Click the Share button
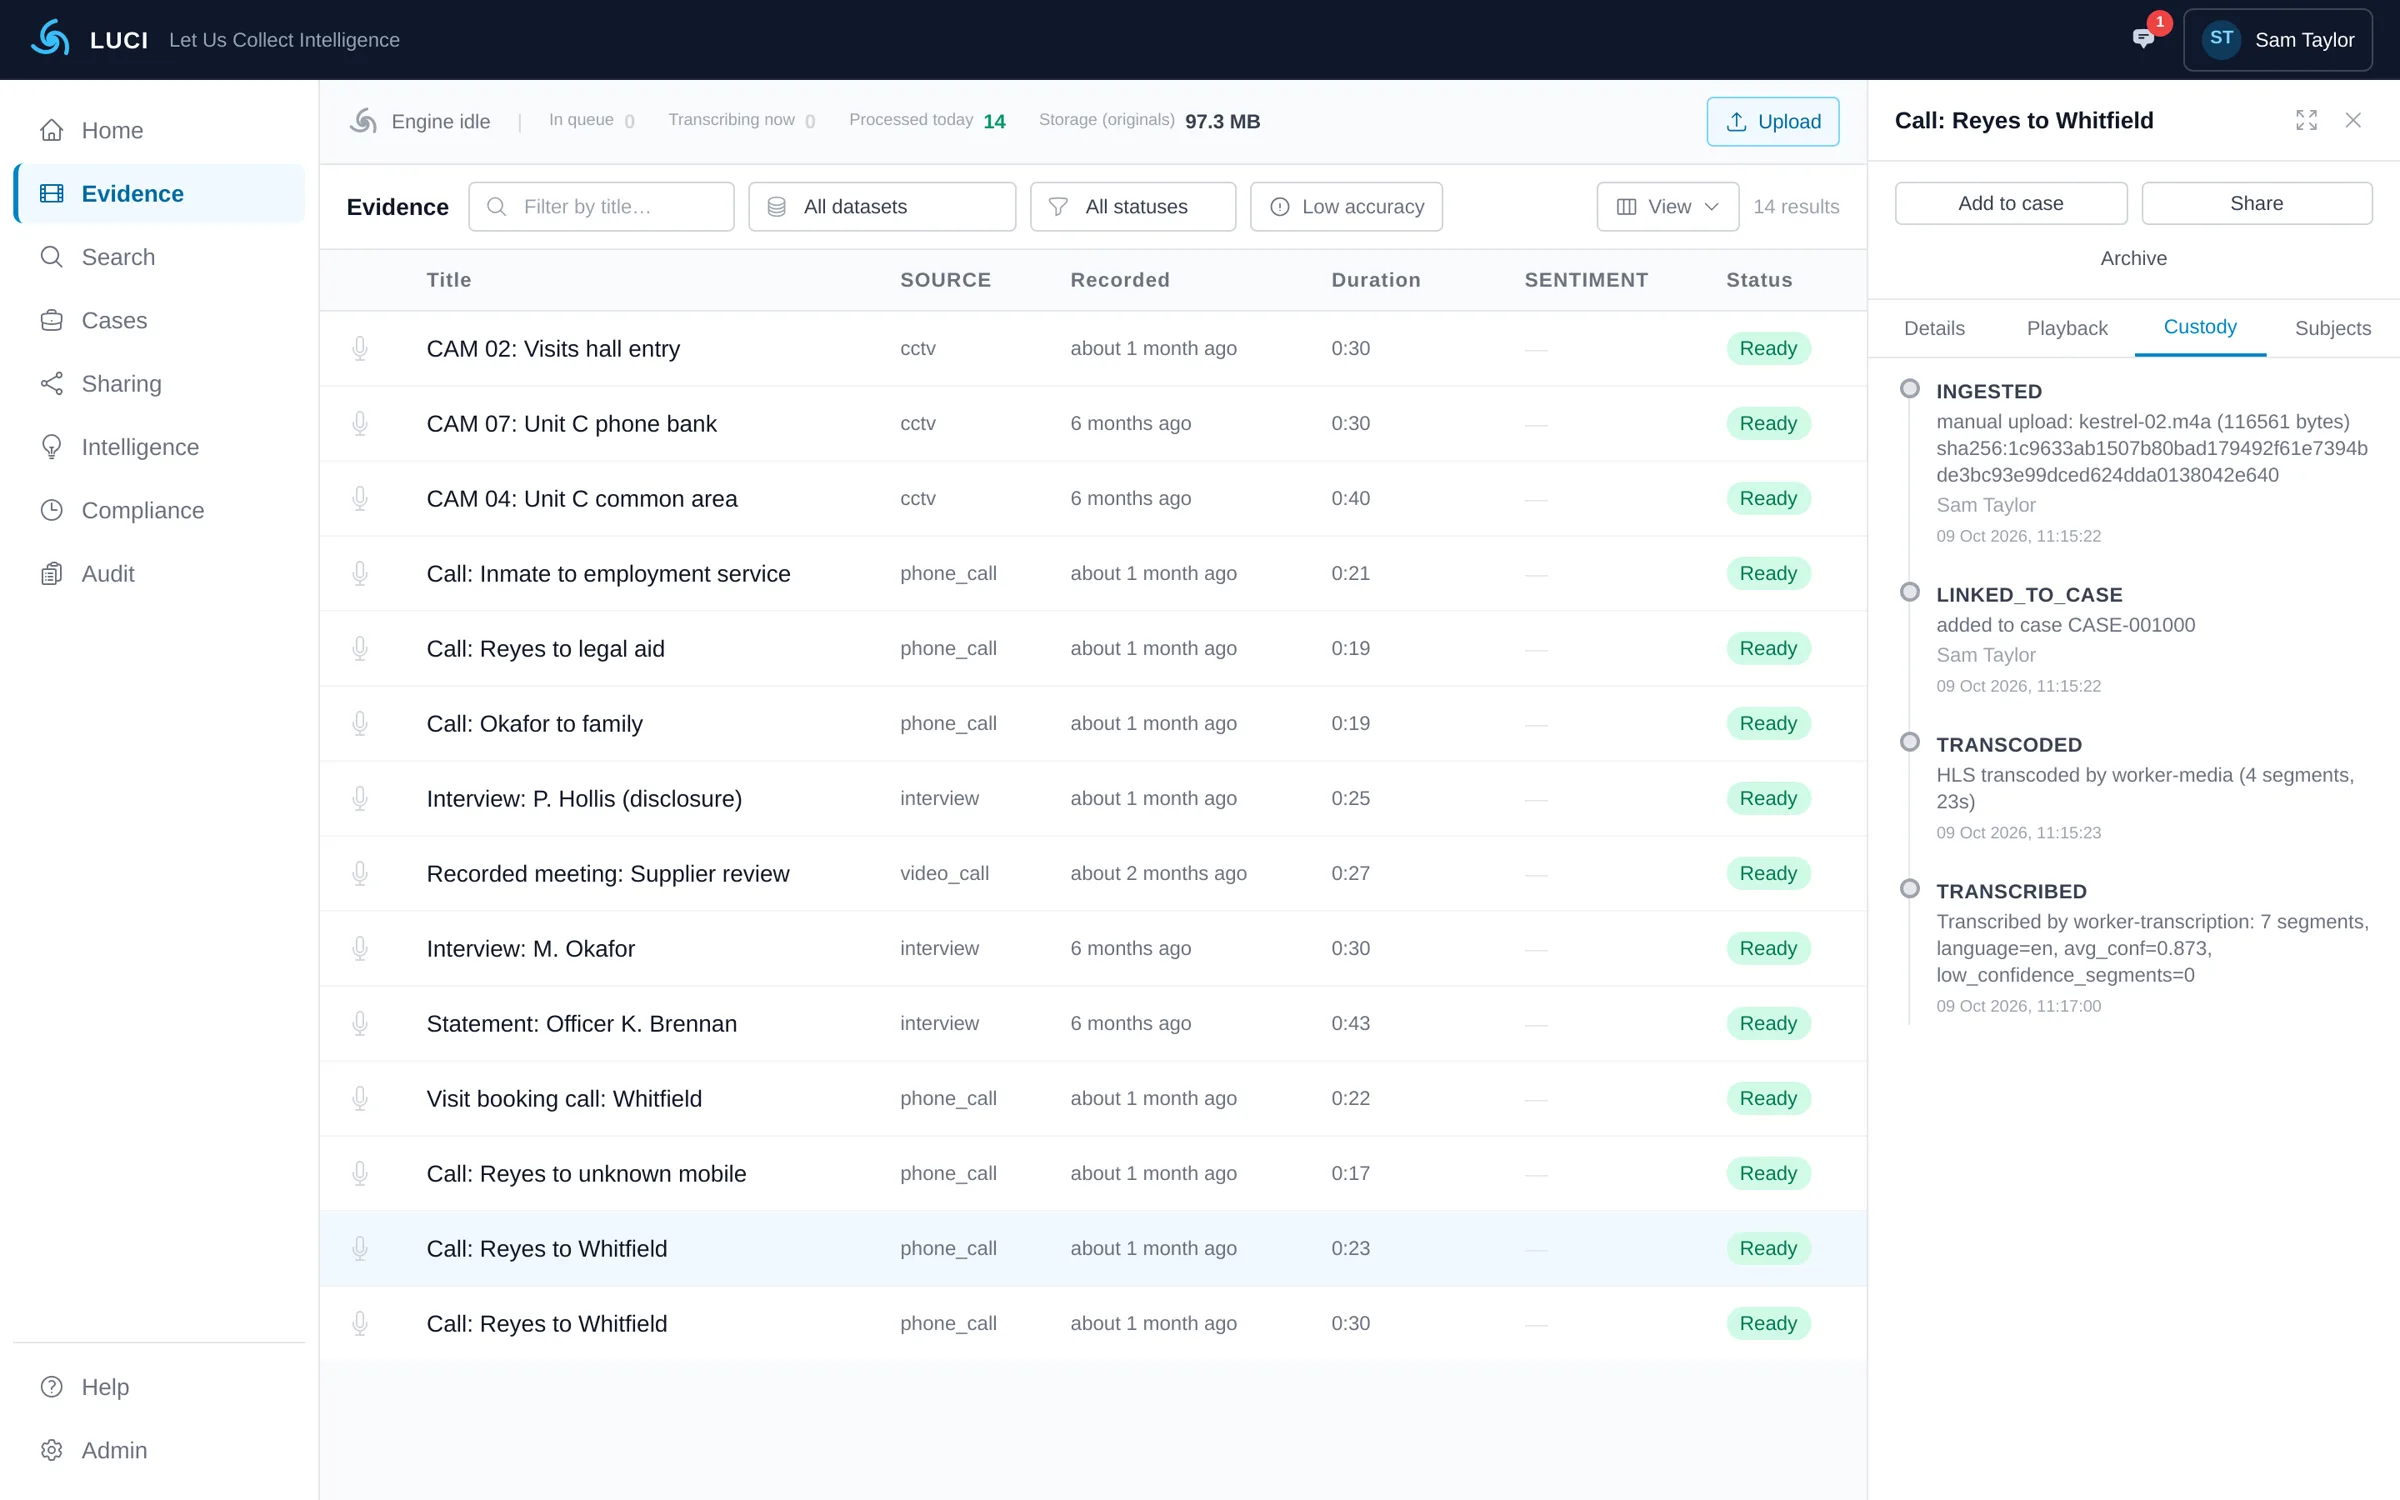Viewport: 2400px width, 1500px height. 2257,203
